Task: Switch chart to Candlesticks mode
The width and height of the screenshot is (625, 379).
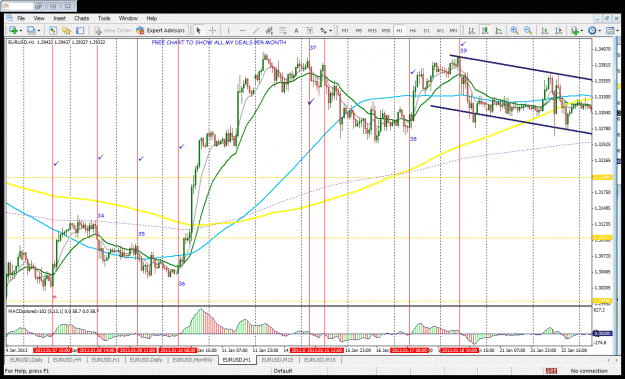Action: point(485,30)
